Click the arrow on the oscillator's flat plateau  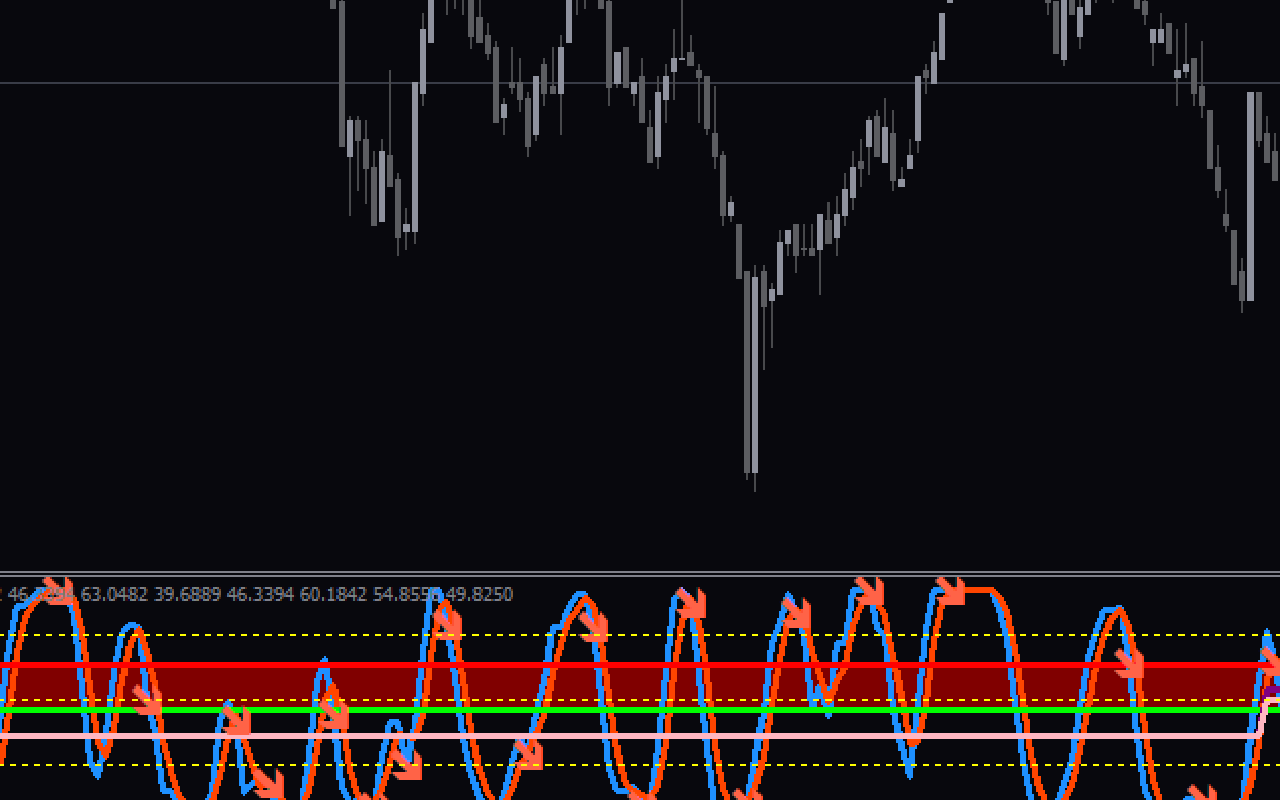pyautogui.click(x=950, y=590)
